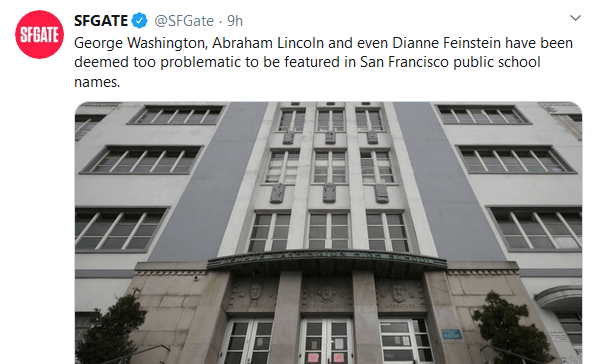Click the word 'names.' ending the tweet
The image size is (598, 364).
pyautogui.click(x=97, y=82)
